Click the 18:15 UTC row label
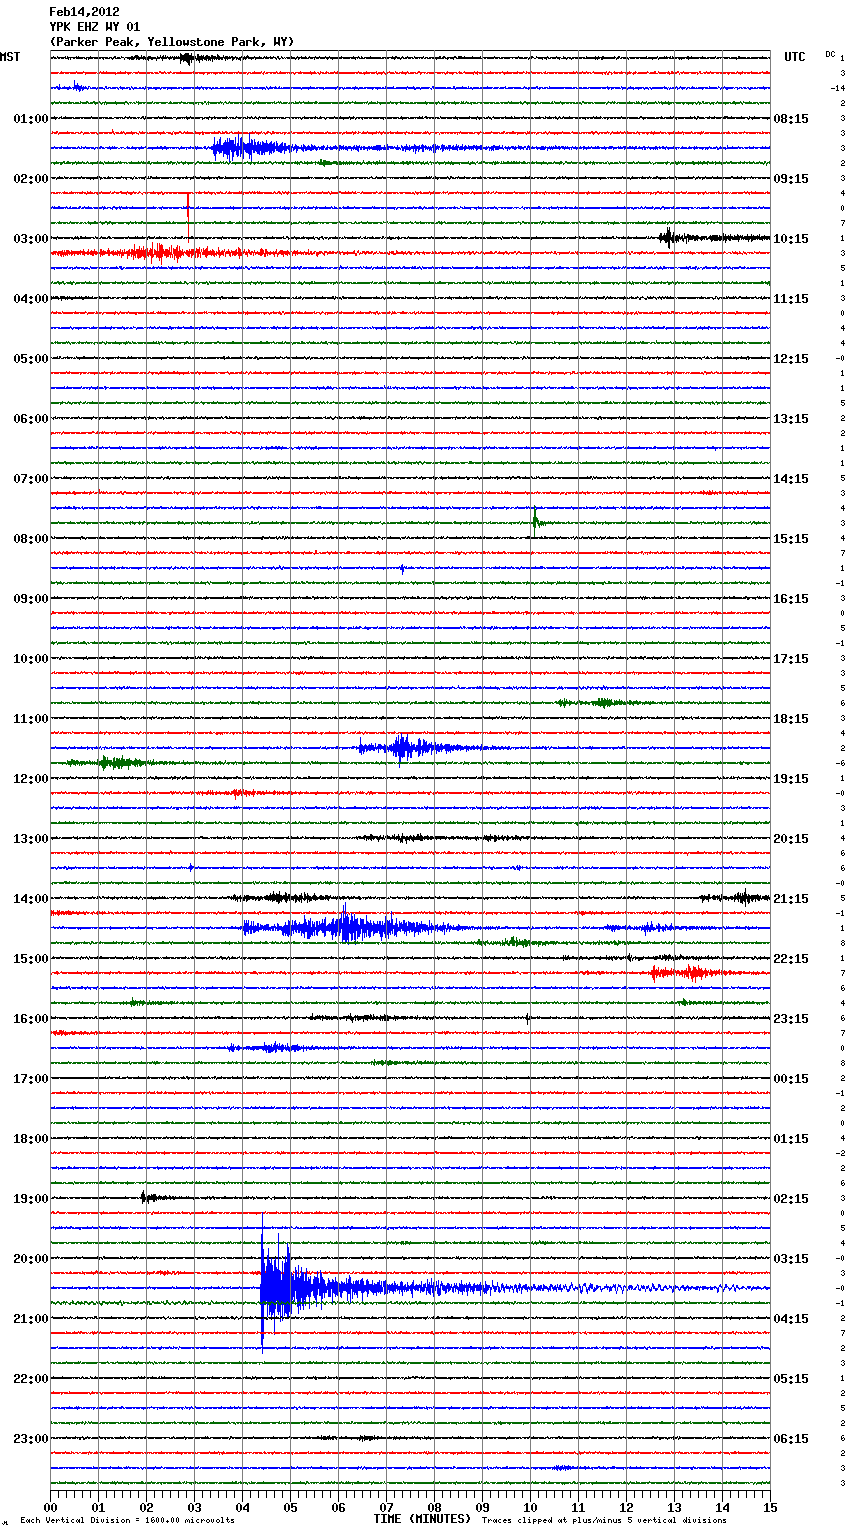This screenshot has height=1534, width=850. [x=791, y=719]
